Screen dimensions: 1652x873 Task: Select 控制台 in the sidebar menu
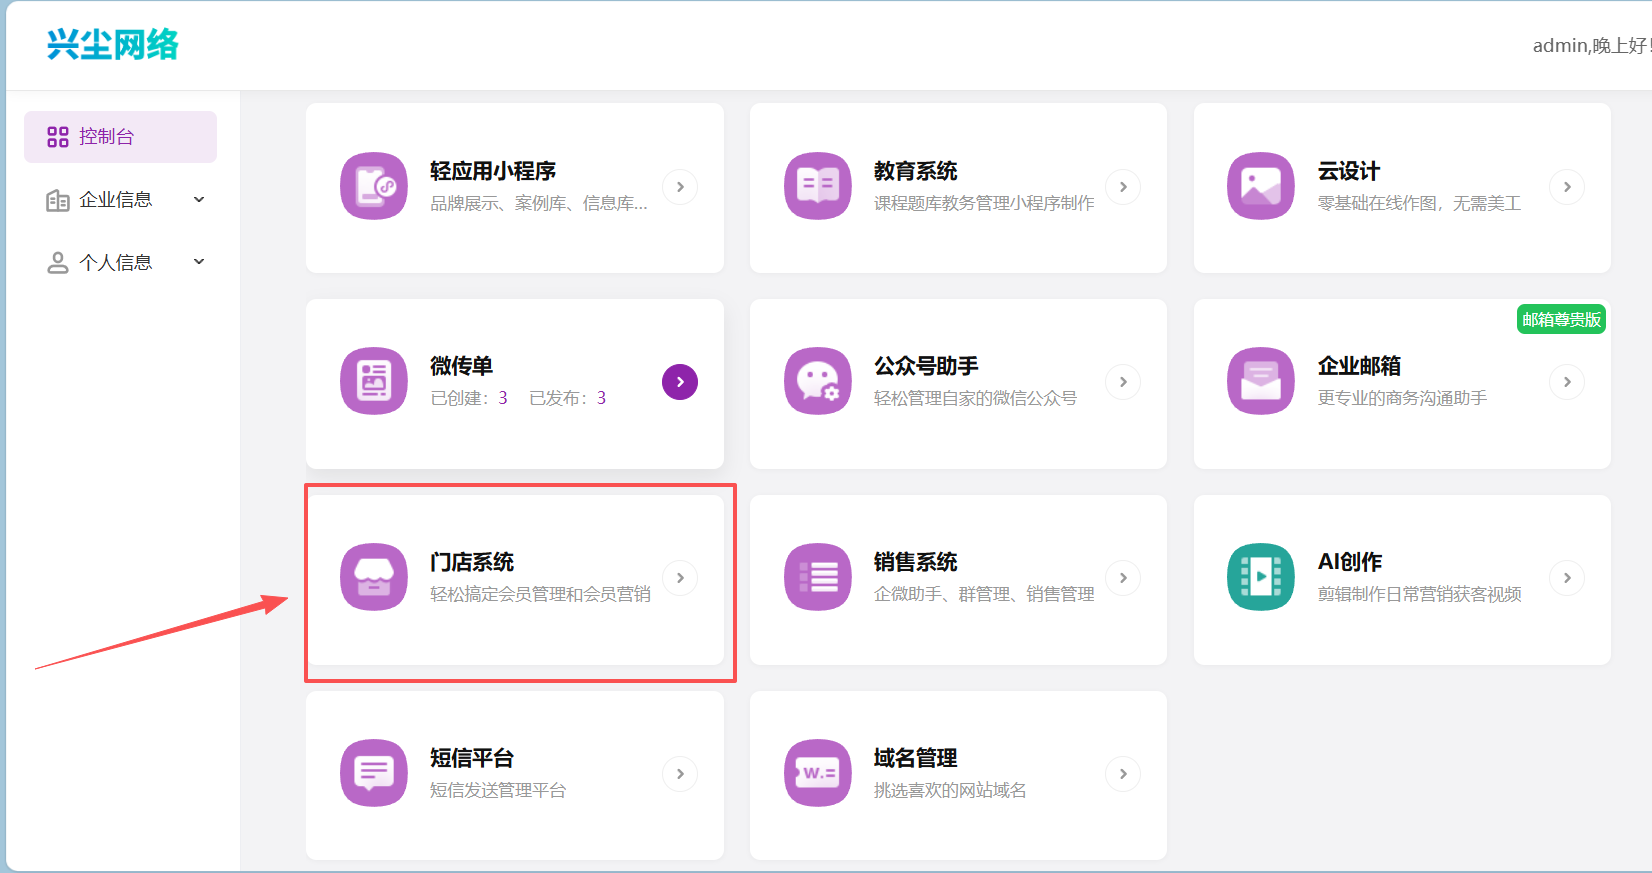(120, 137)
